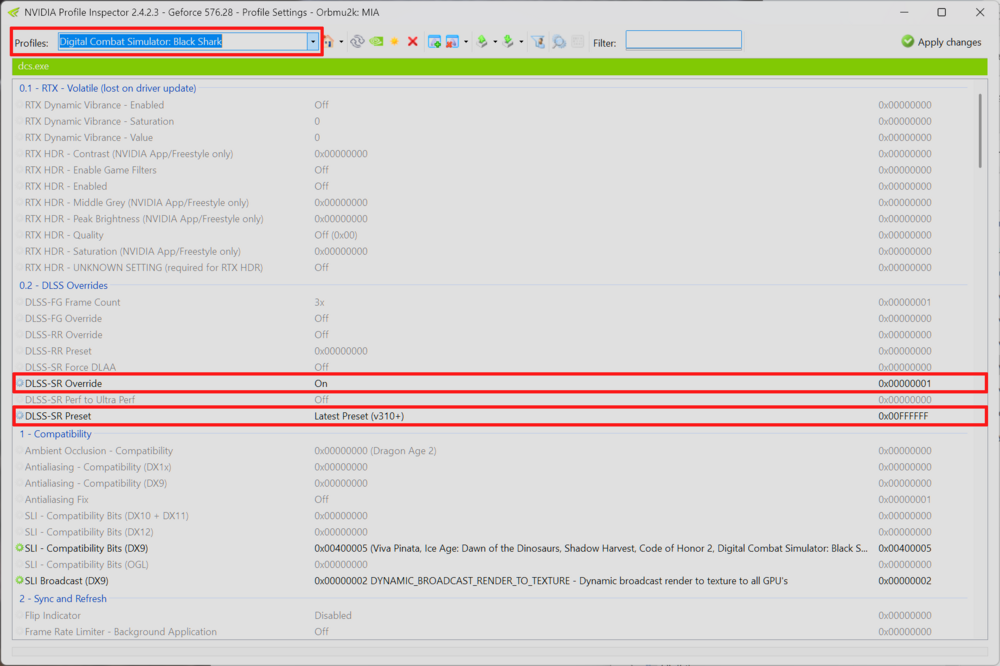Click the user-modified profiles filter funnel icon
Image resolution: width=1000 pixels, height=666 pixels.
[538, 42]
